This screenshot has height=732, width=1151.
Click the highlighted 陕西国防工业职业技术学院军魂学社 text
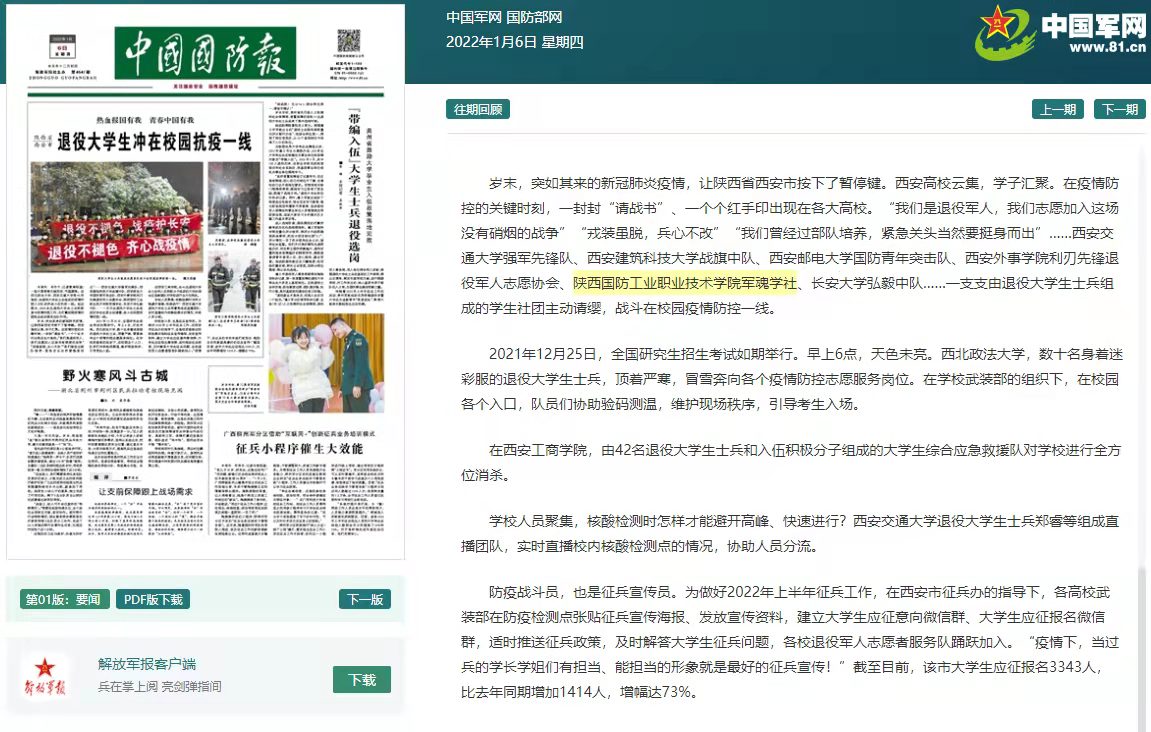[x=685, y=283]
